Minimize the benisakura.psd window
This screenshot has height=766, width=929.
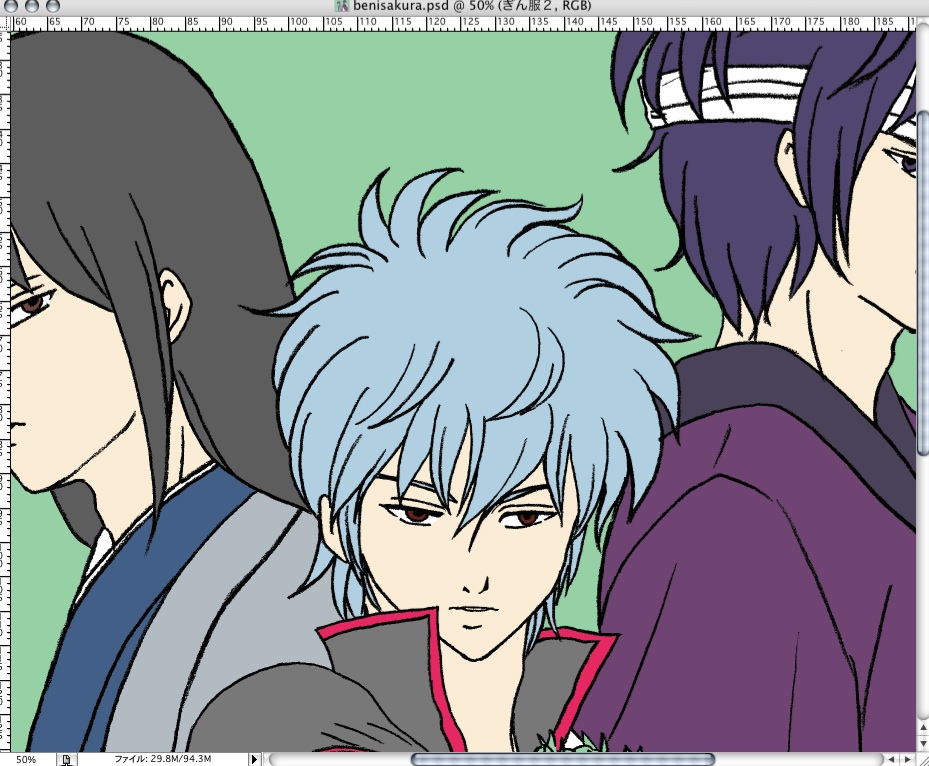[x=32, y=6]
